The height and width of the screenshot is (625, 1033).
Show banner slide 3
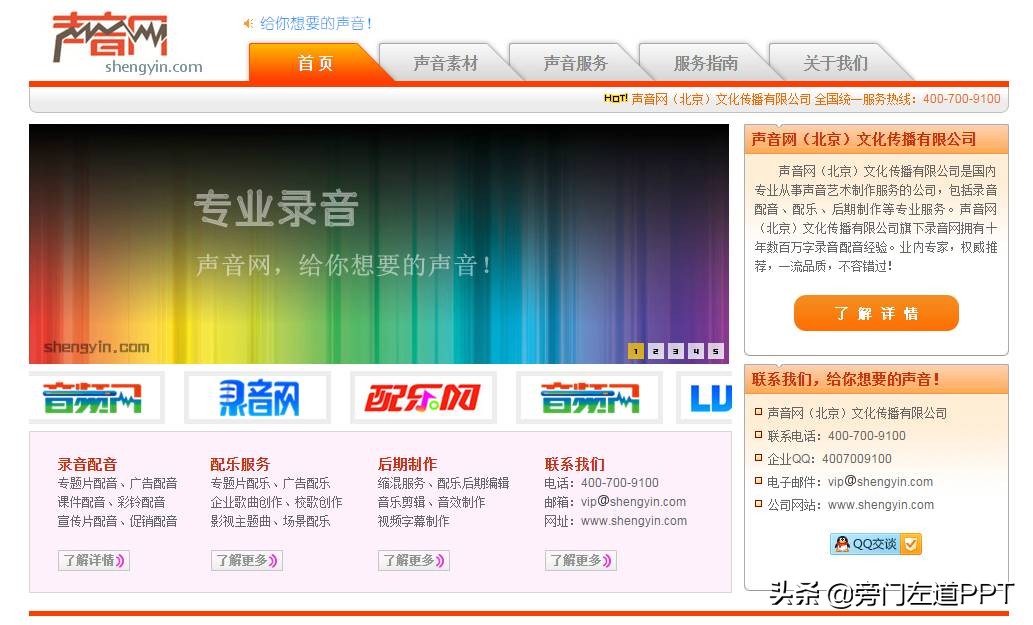tap(675, 351)
